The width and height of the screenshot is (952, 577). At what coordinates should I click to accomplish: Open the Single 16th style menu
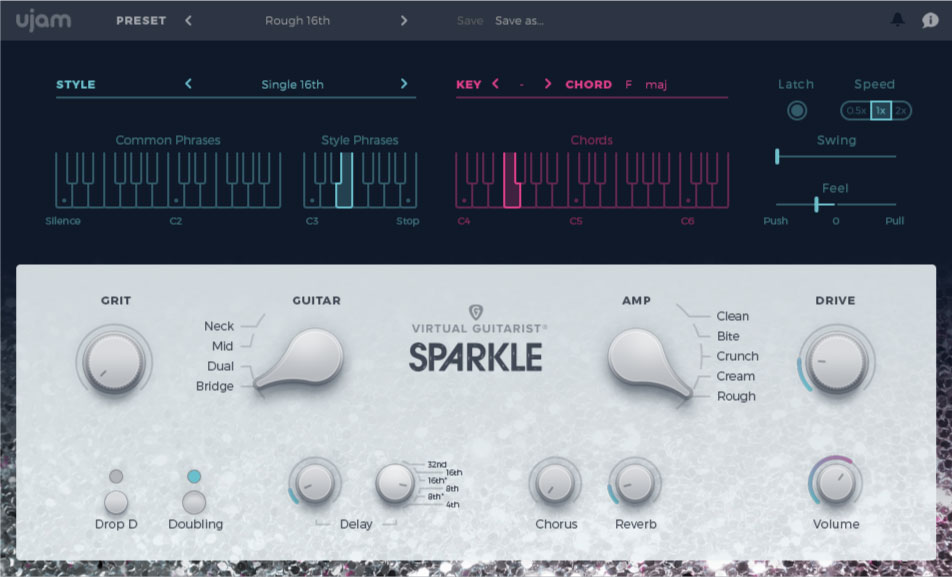[x=292, y=84]
